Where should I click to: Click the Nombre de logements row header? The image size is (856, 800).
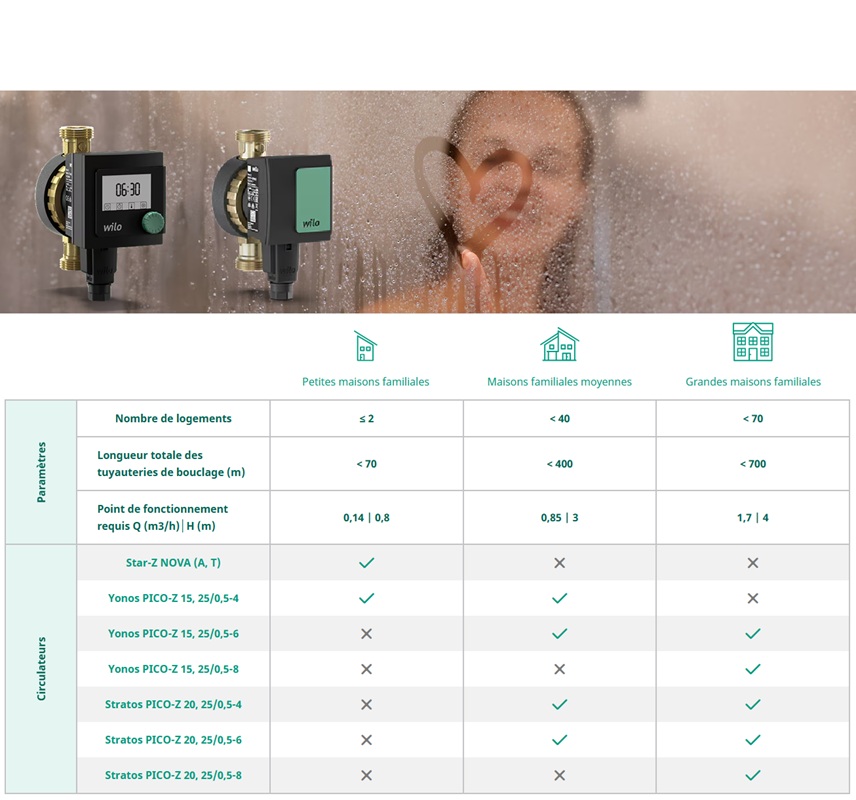coord(173,418)
